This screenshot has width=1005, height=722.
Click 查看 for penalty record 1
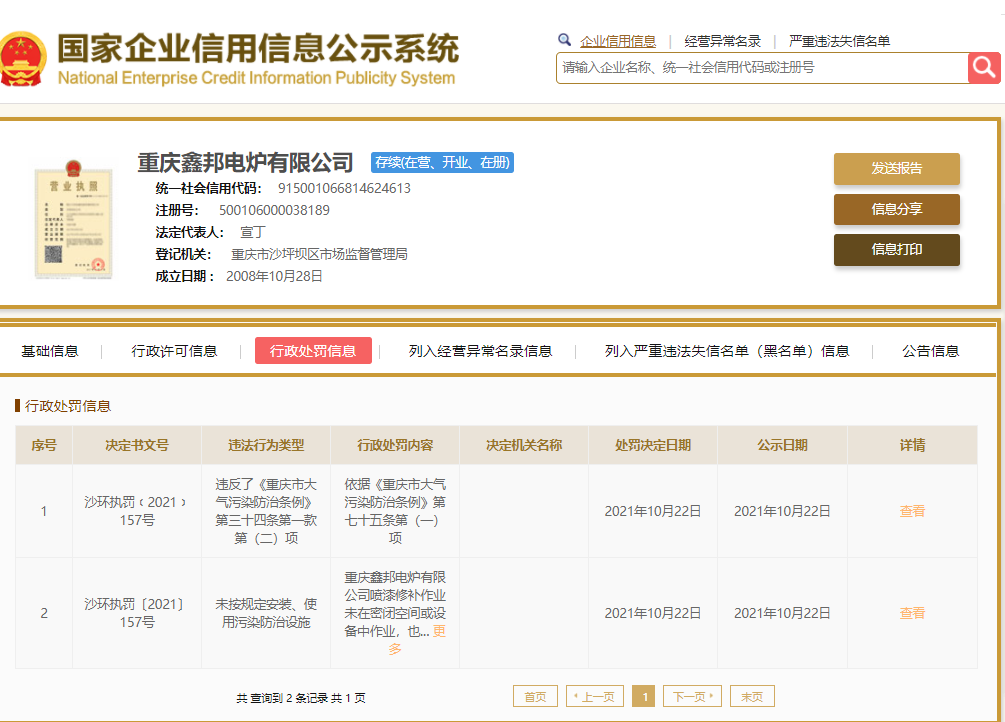[912, 511]
